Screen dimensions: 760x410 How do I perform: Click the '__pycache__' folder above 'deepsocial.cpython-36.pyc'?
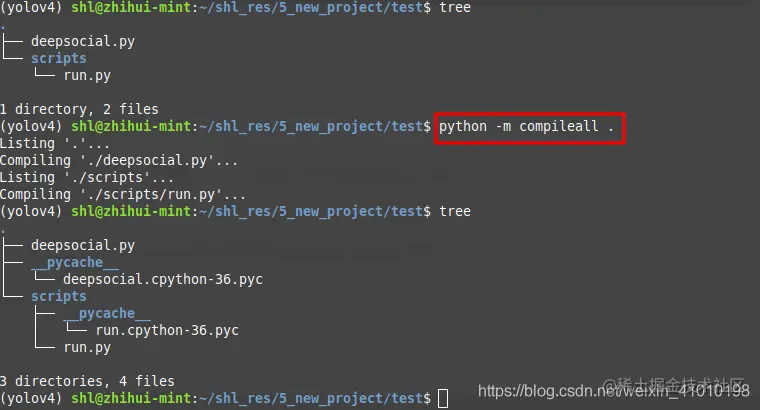point(75,263)
